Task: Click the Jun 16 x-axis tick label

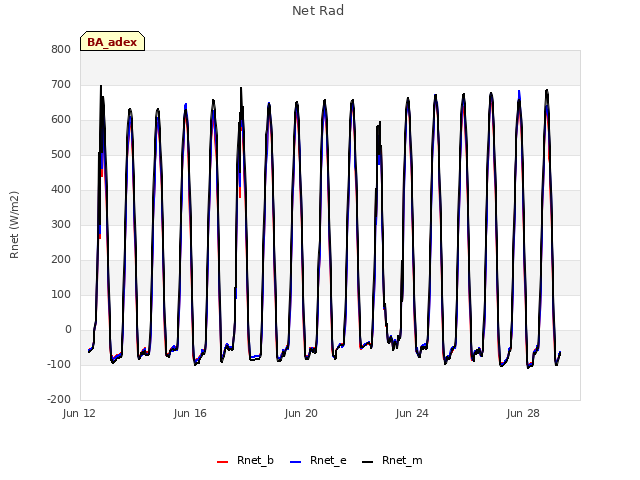Action: (x=190, y=413)
